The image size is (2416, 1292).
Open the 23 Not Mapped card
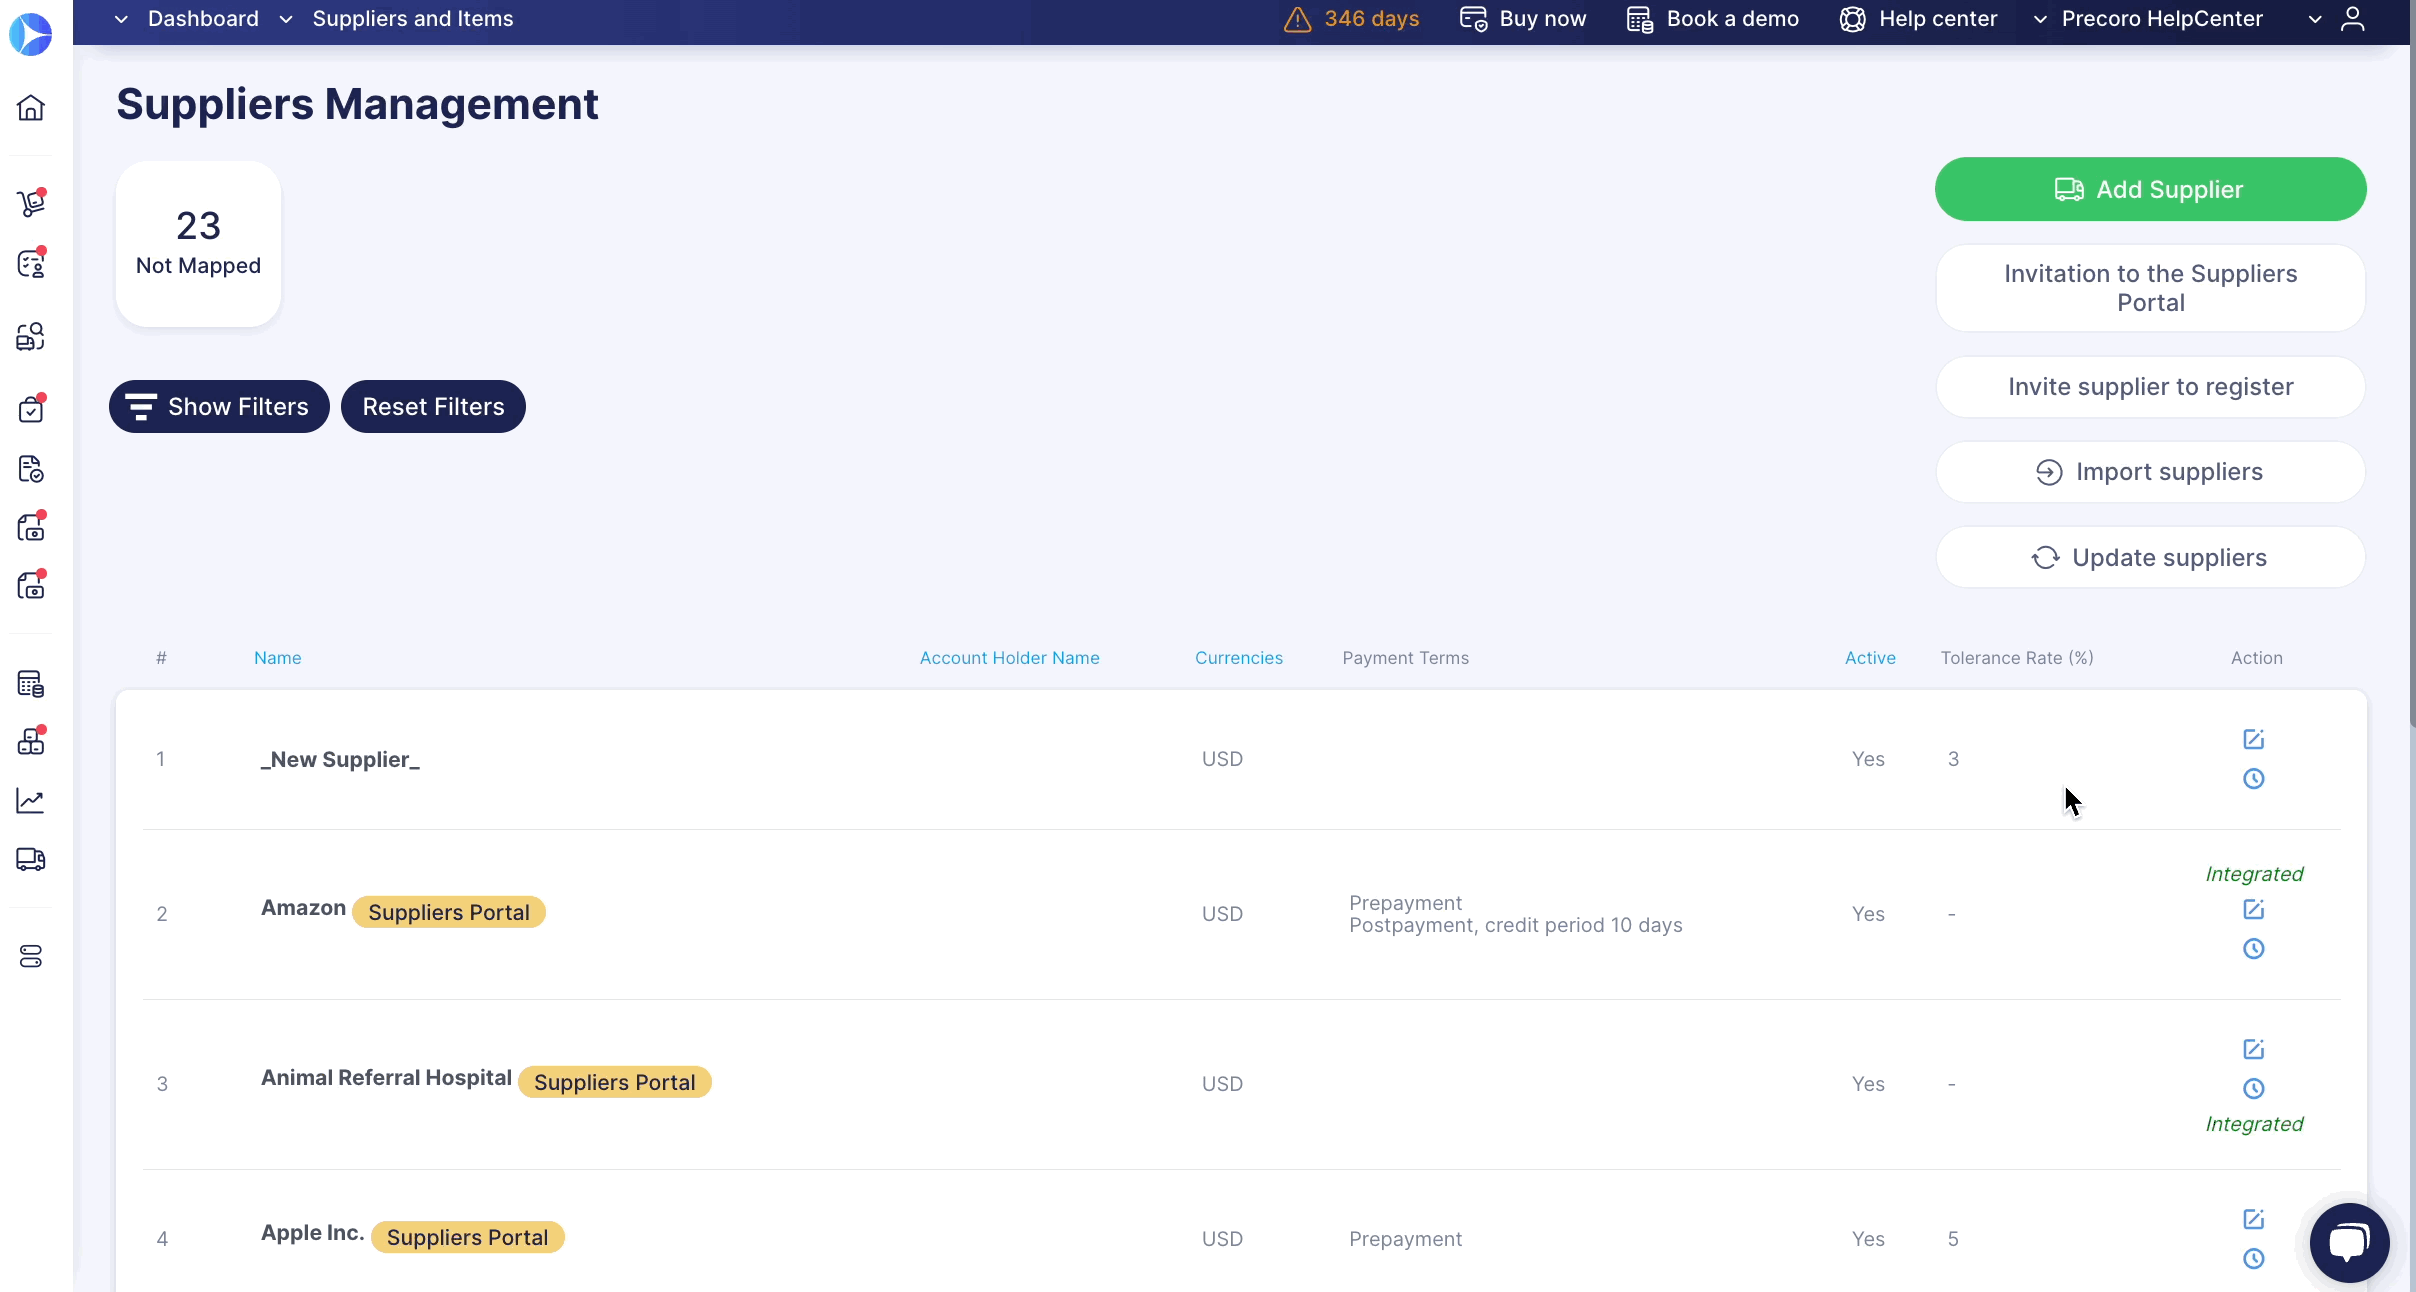point(198,243)
